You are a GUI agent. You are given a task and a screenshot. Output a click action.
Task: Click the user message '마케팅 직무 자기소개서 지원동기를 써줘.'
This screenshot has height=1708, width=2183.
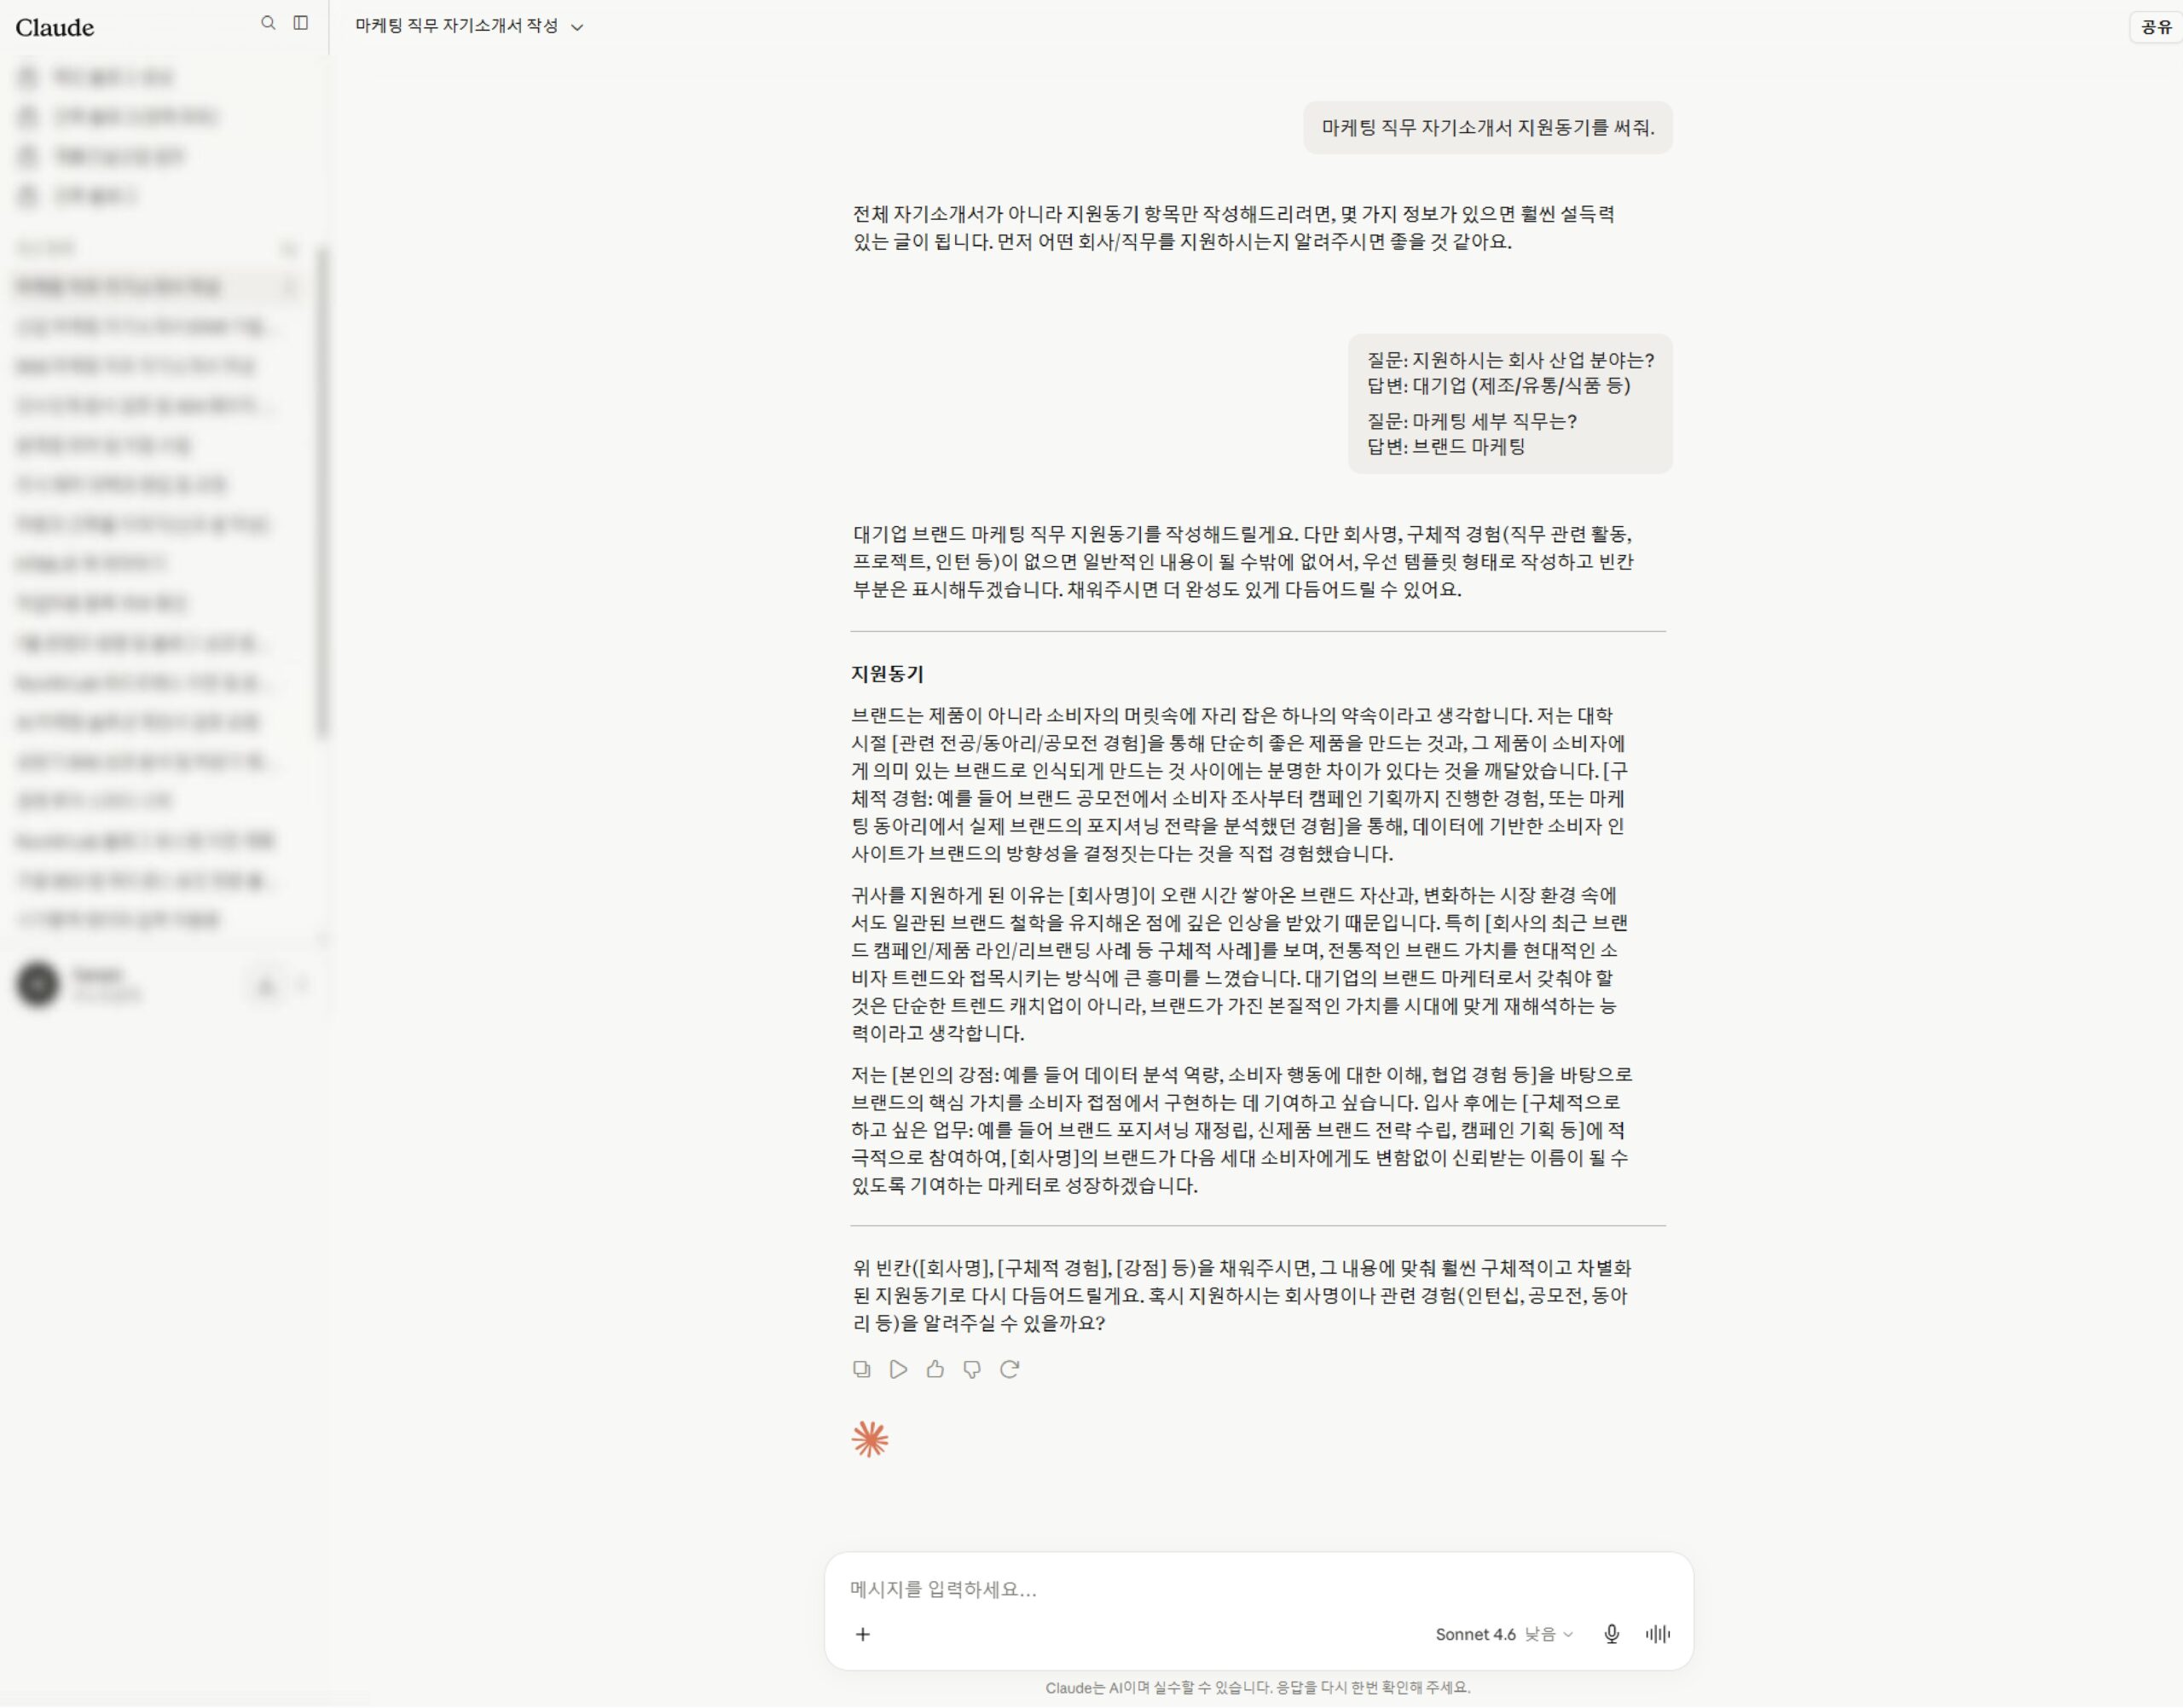tap(1488, 128)
